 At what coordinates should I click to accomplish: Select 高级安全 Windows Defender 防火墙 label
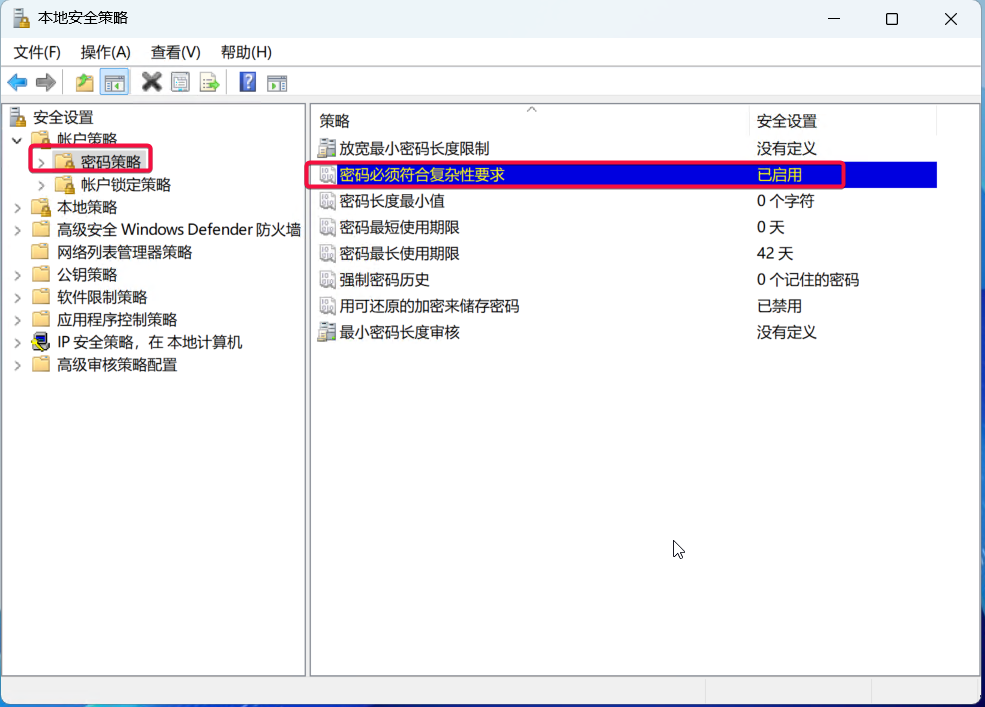178,229
